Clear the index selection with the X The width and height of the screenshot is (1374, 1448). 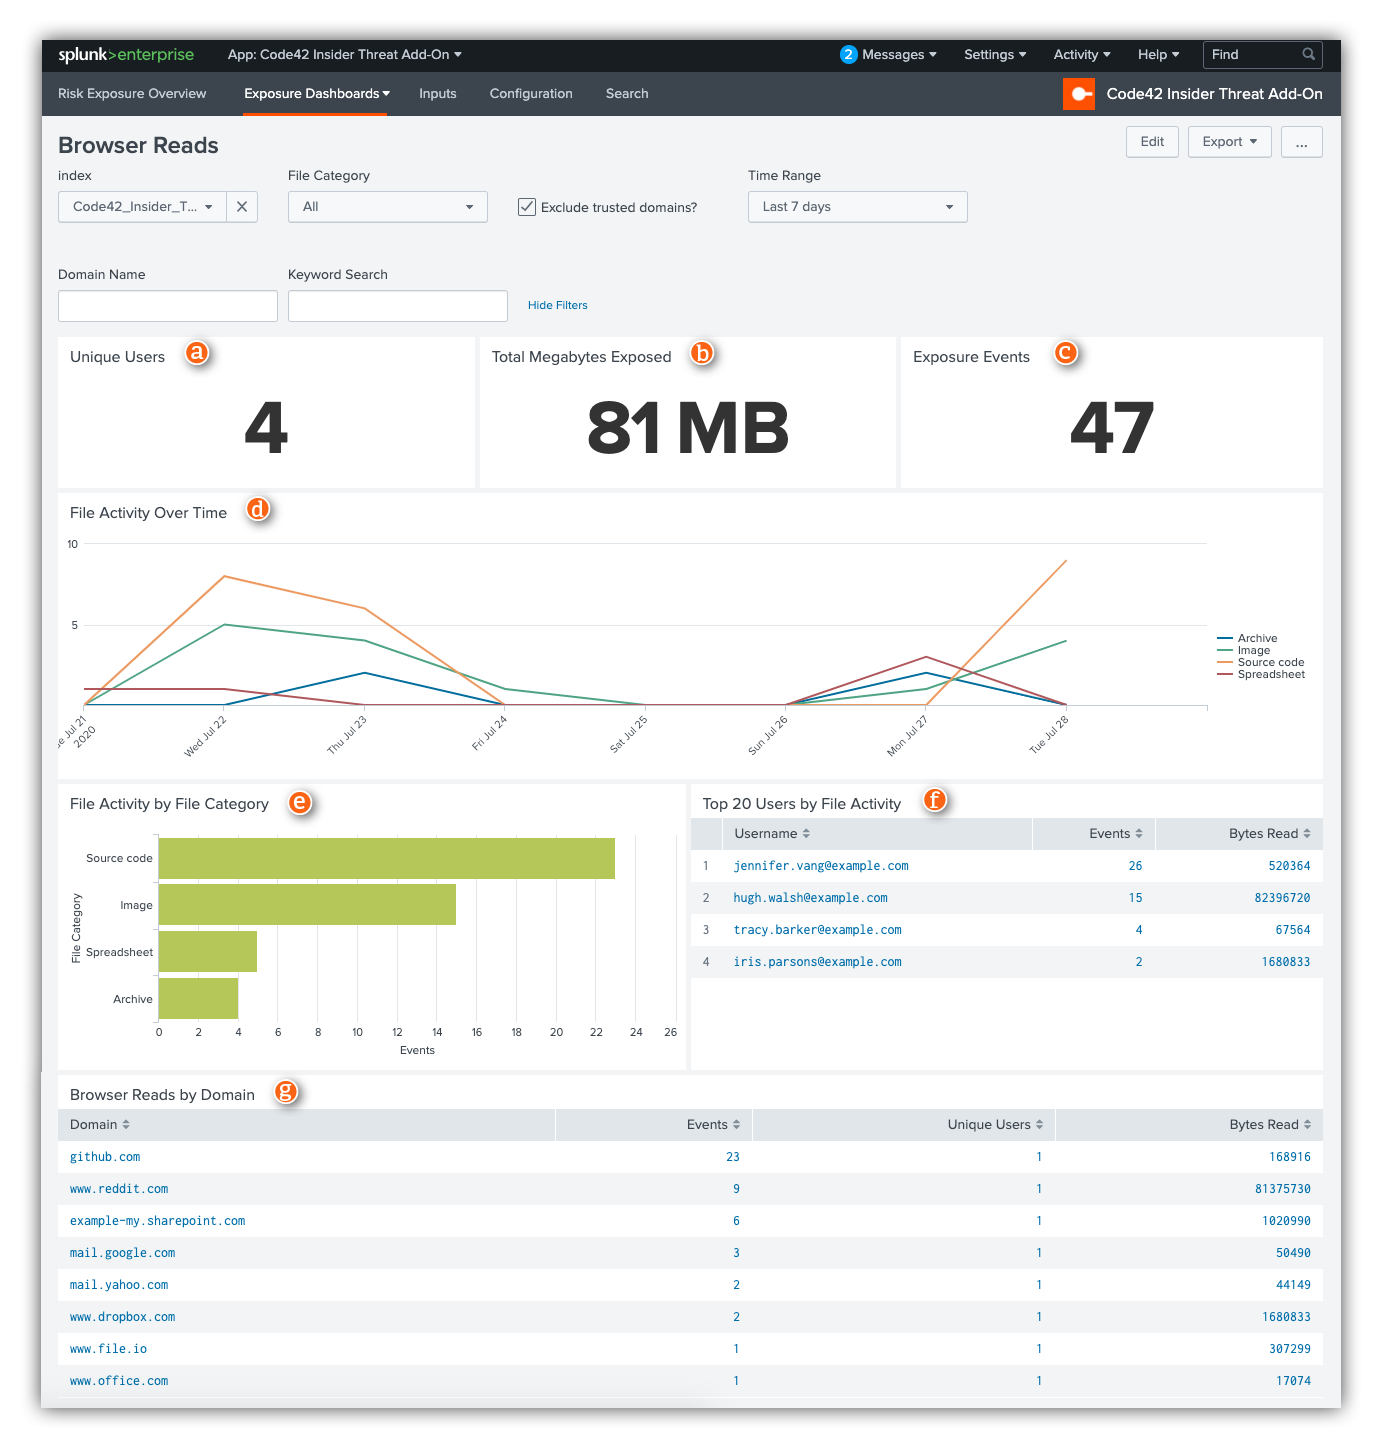(x=242, y=207)
